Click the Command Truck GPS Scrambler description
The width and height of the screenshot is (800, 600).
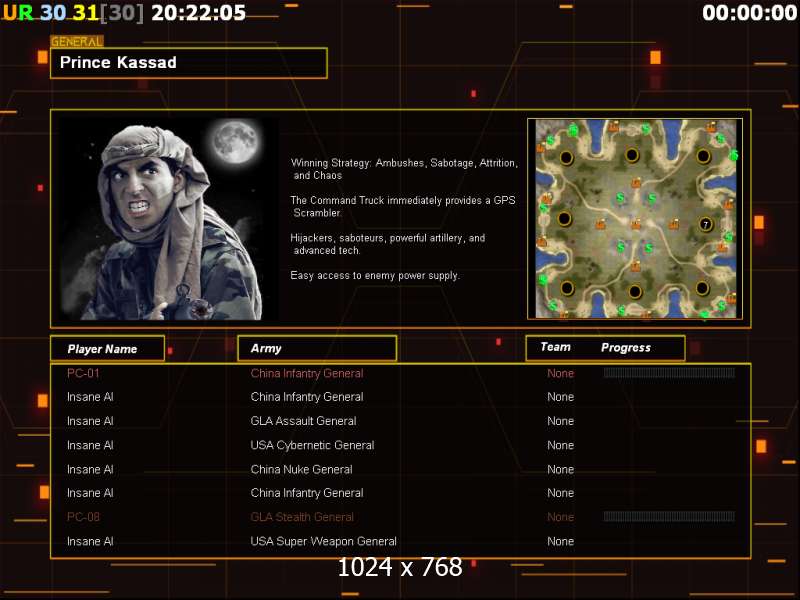(x=403, y=206)
